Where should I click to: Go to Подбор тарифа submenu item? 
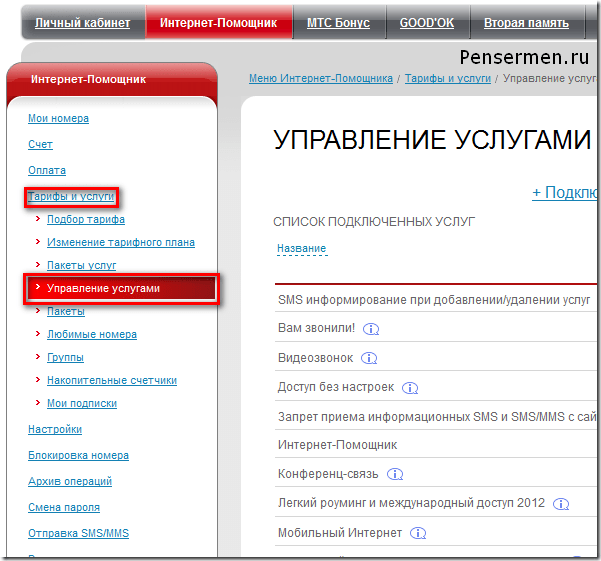86,219
